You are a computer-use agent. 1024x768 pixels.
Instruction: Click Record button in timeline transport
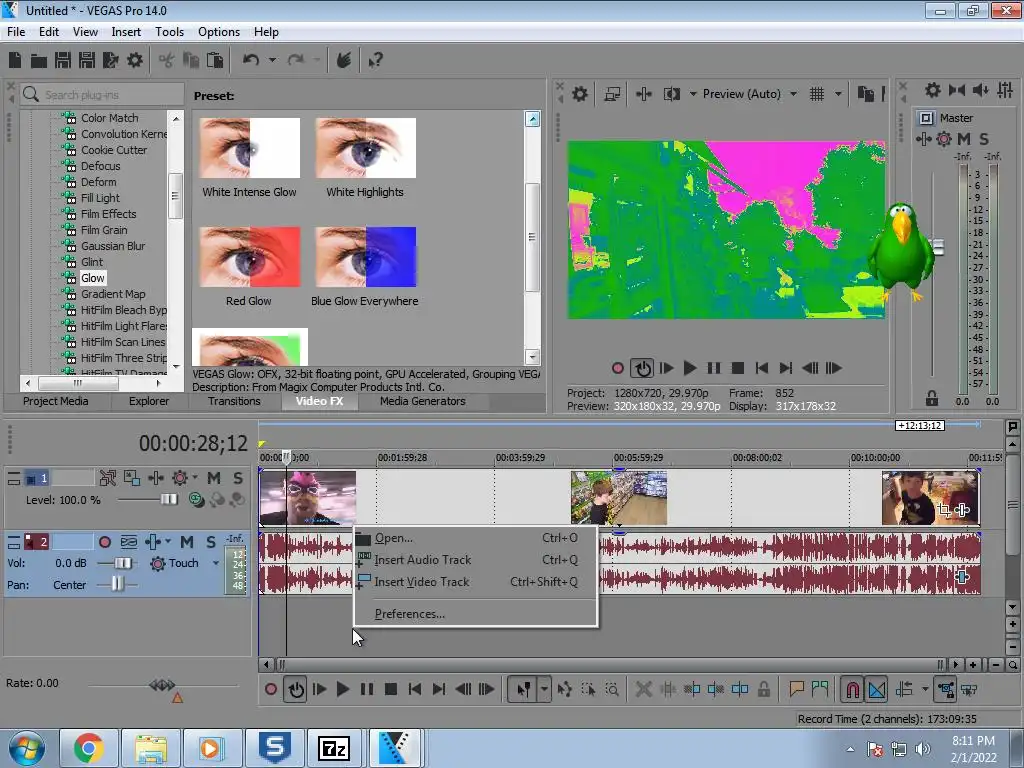pos(271,690)
